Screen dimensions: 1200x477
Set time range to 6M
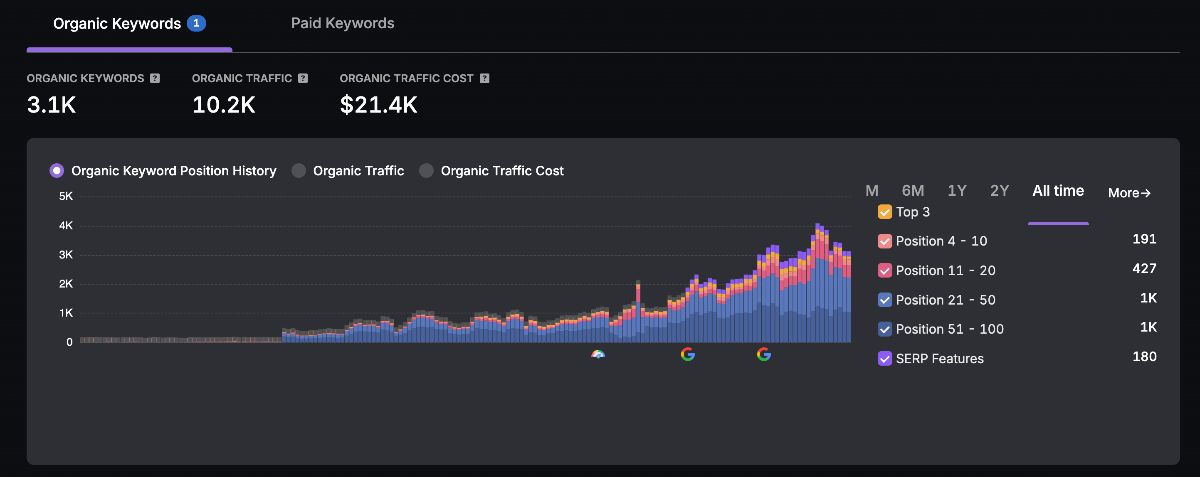click(x=912, y=191)
